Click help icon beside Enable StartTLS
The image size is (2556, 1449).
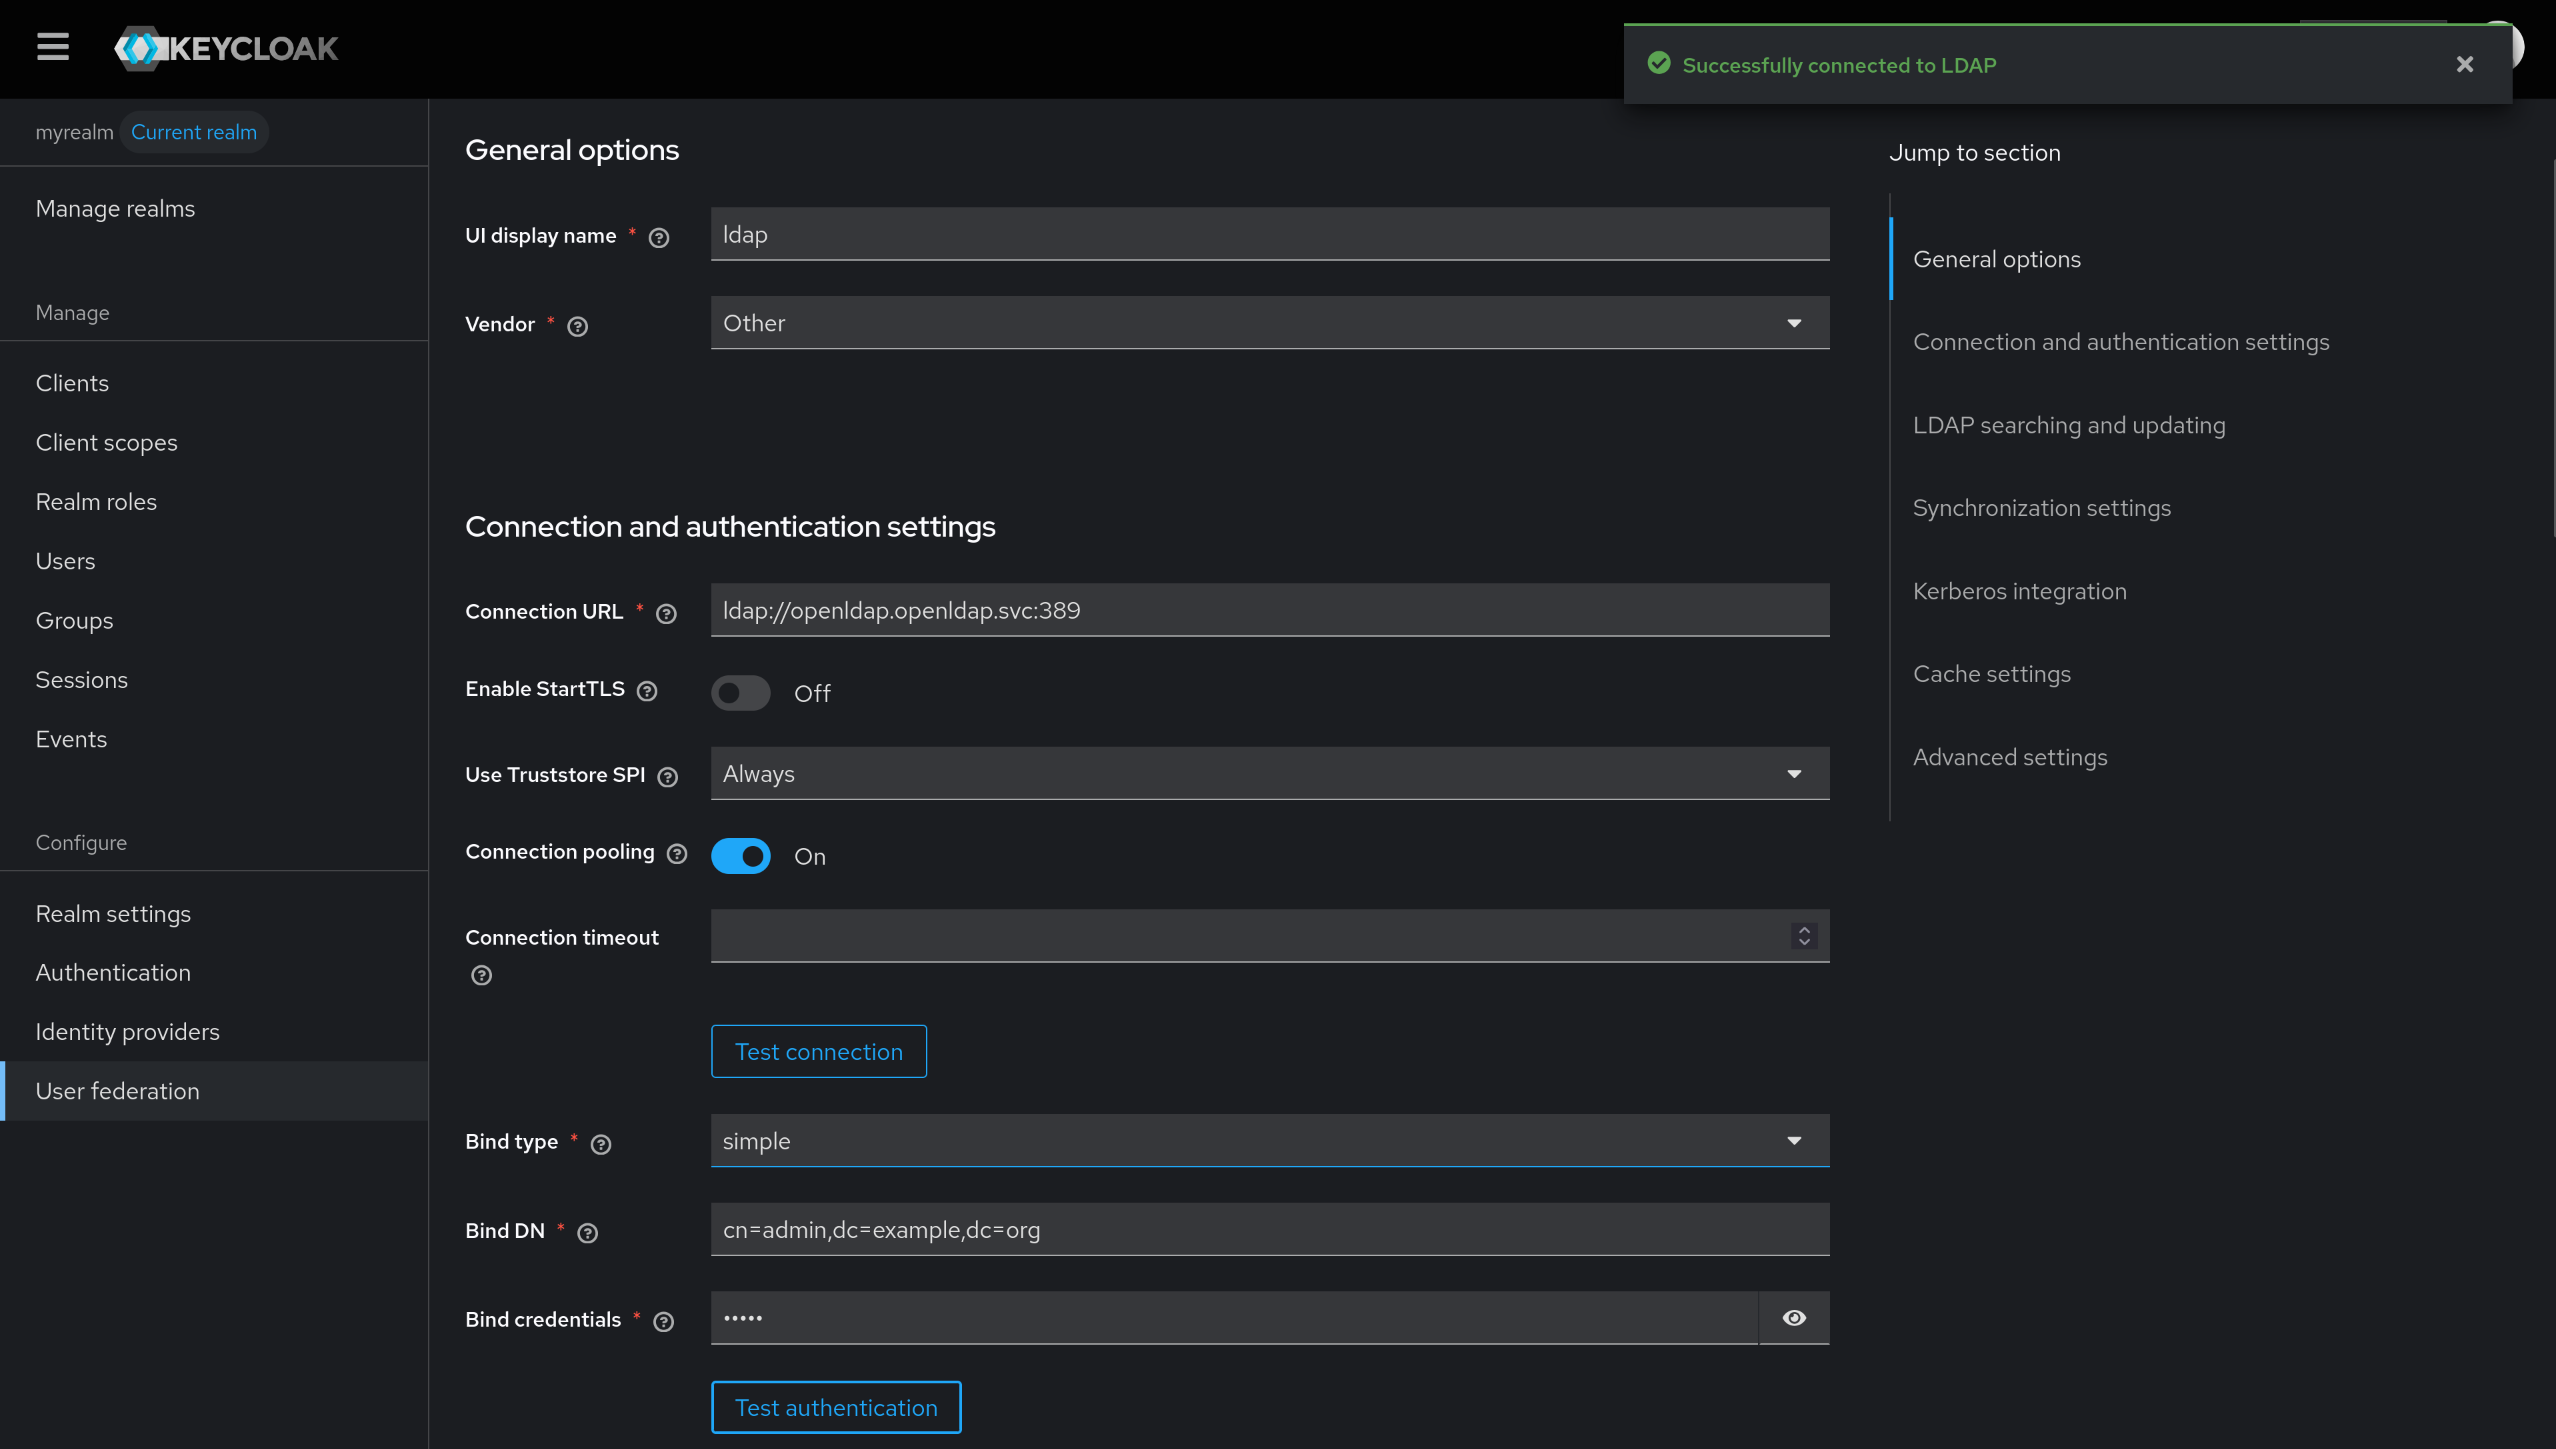(647, 691)
